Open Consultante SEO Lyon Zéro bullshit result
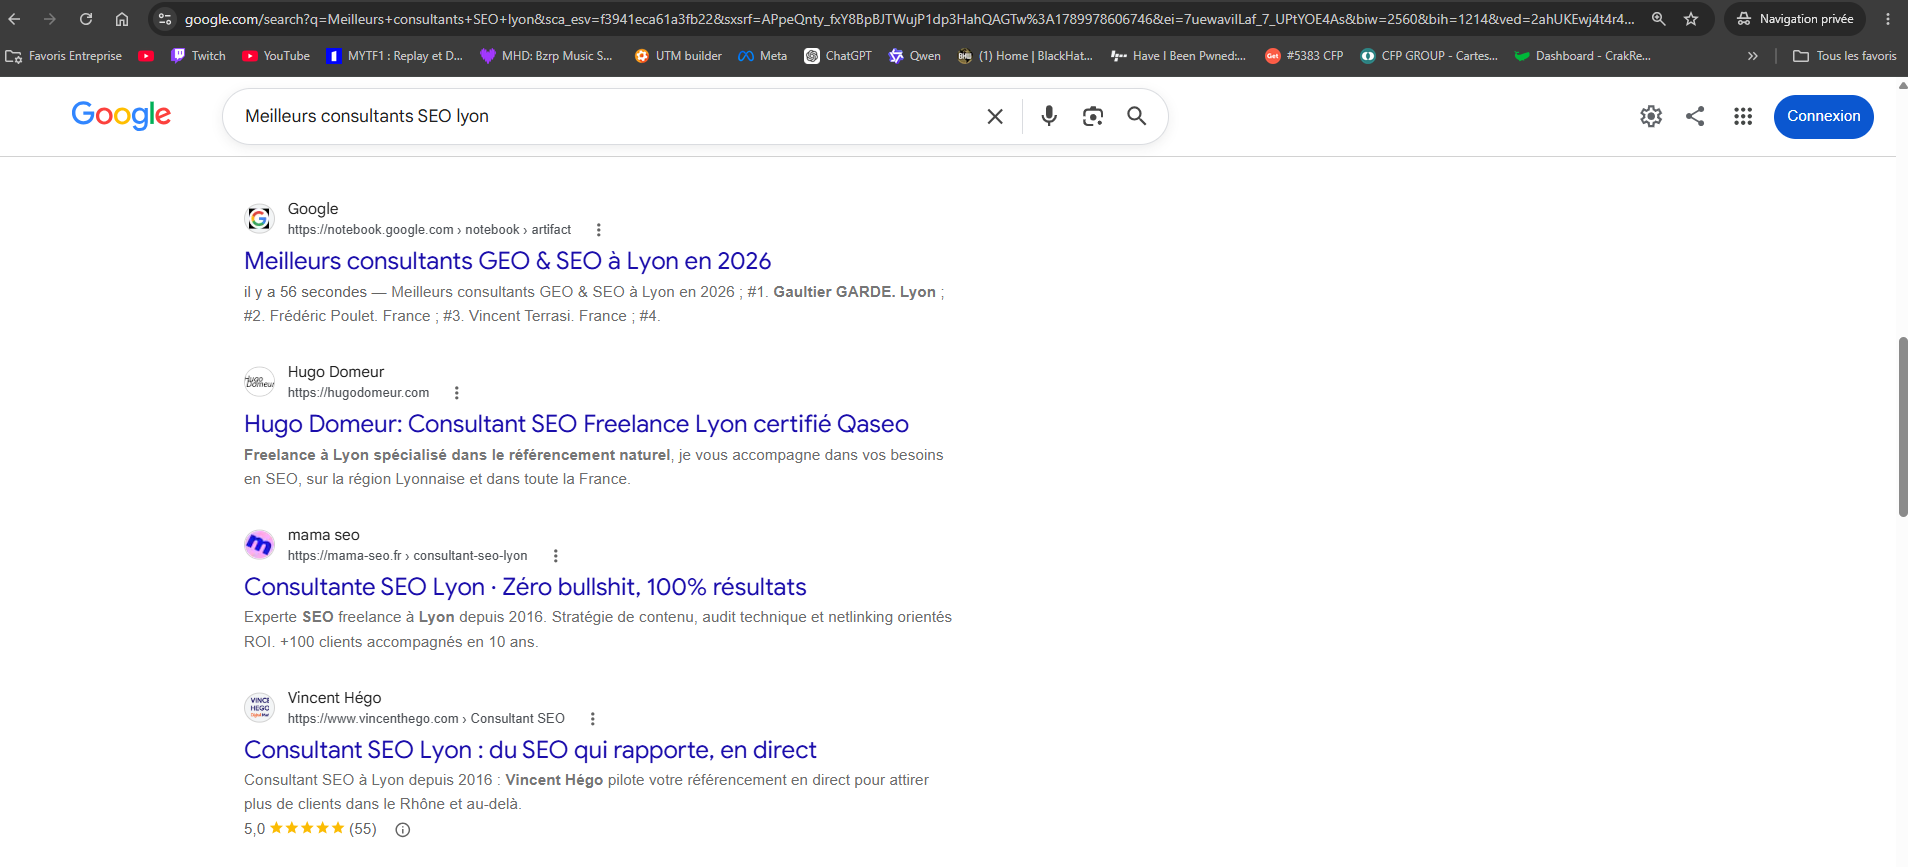This screenshot has height=867, width=1908. click(x=525, y=587)
